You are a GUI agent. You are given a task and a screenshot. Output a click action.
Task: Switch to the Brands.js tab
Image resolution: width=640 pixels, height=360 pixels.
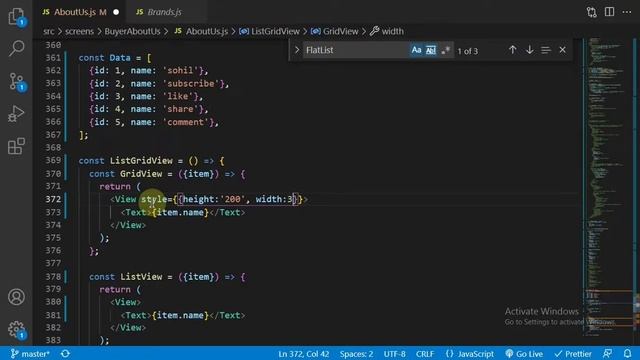[164, 12]
